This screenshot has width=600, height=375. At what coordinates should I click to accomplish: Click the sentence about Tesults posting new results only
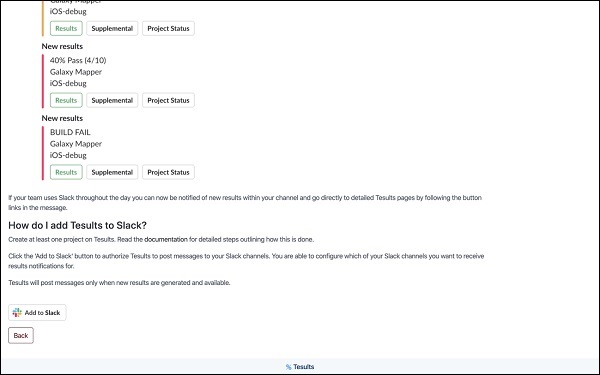click(119, 283)
